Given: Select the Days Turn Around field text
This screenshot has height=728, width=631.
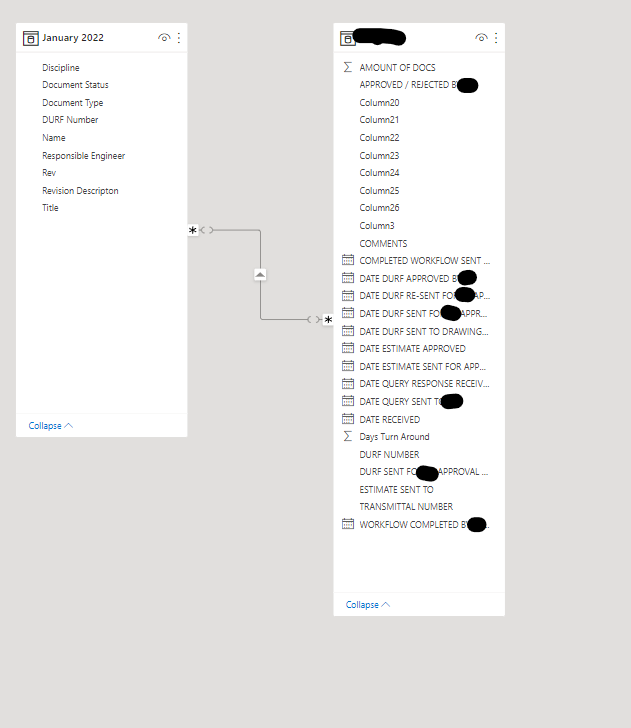Looking at the screenshot, I should [x=394, y=437].
